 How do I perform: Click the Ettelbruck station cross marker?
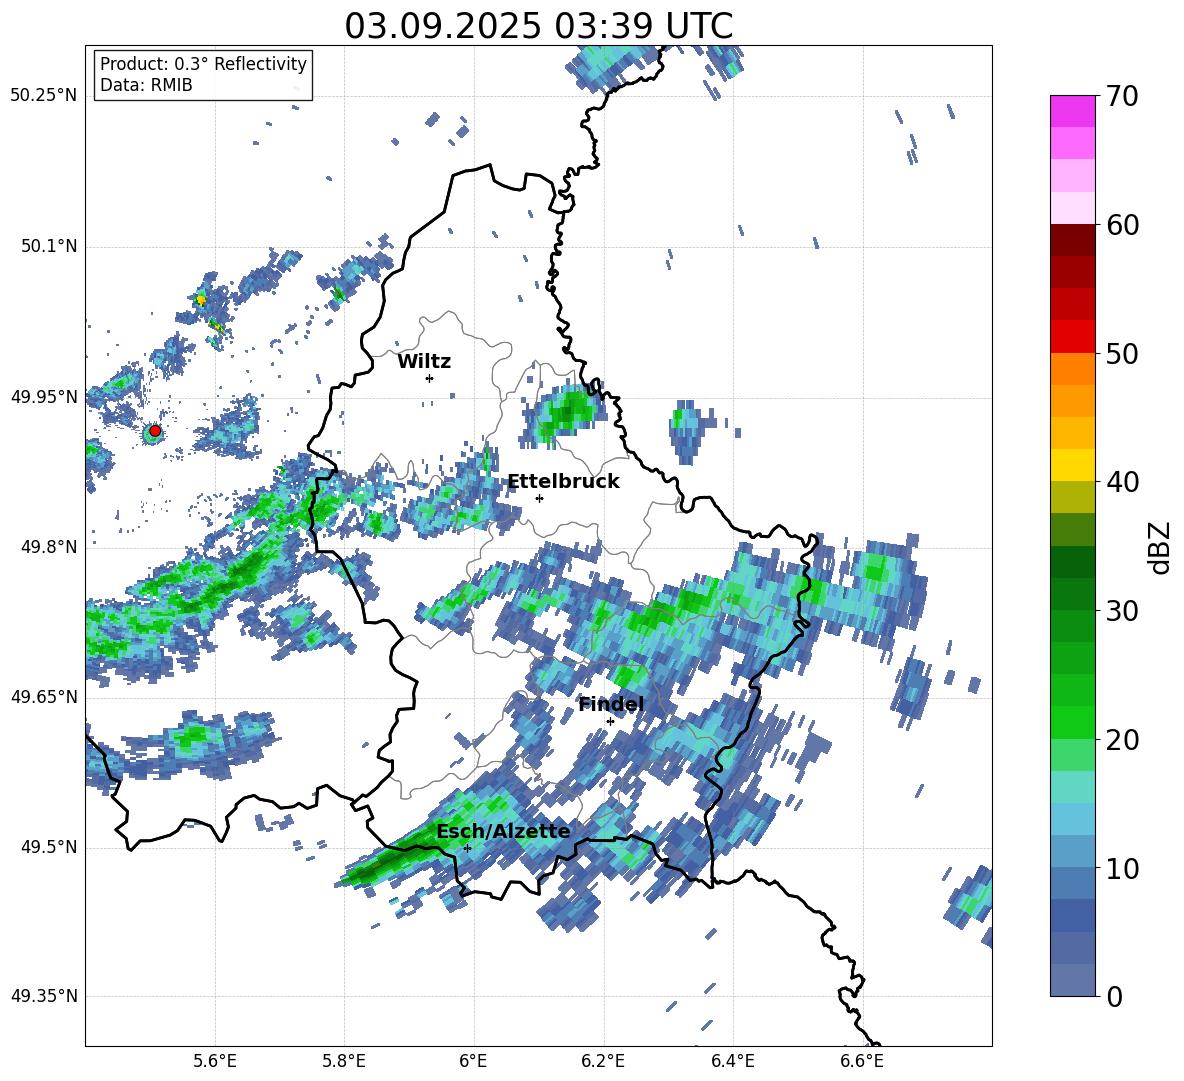pyautogui.click(x=539, y=498)
